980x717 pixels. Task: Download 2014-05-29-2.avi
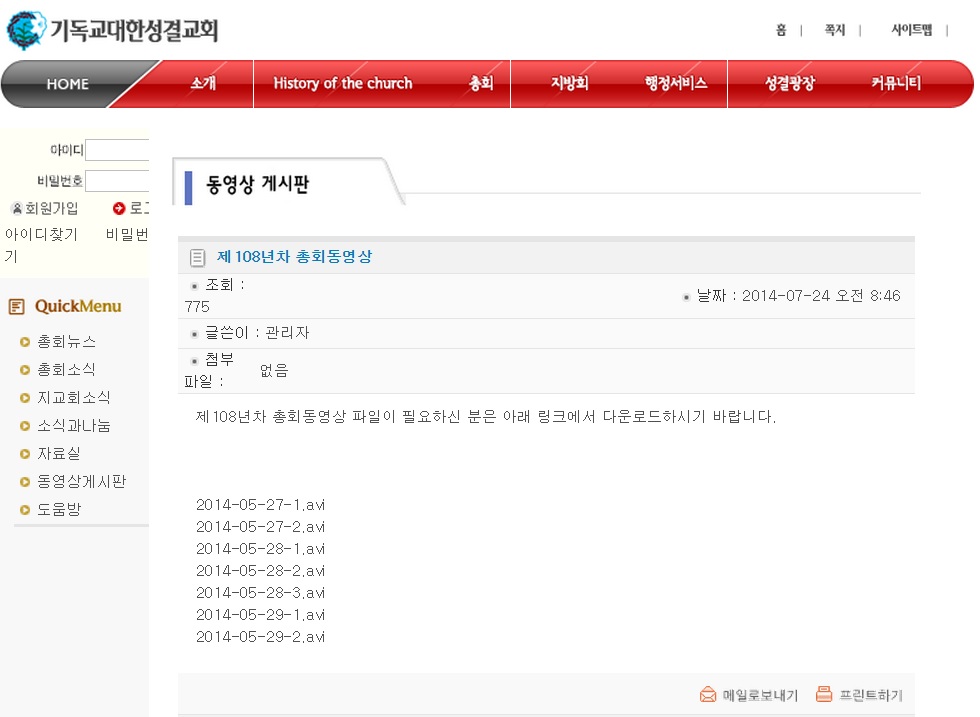pyautogui.click(x=260, y=636)
